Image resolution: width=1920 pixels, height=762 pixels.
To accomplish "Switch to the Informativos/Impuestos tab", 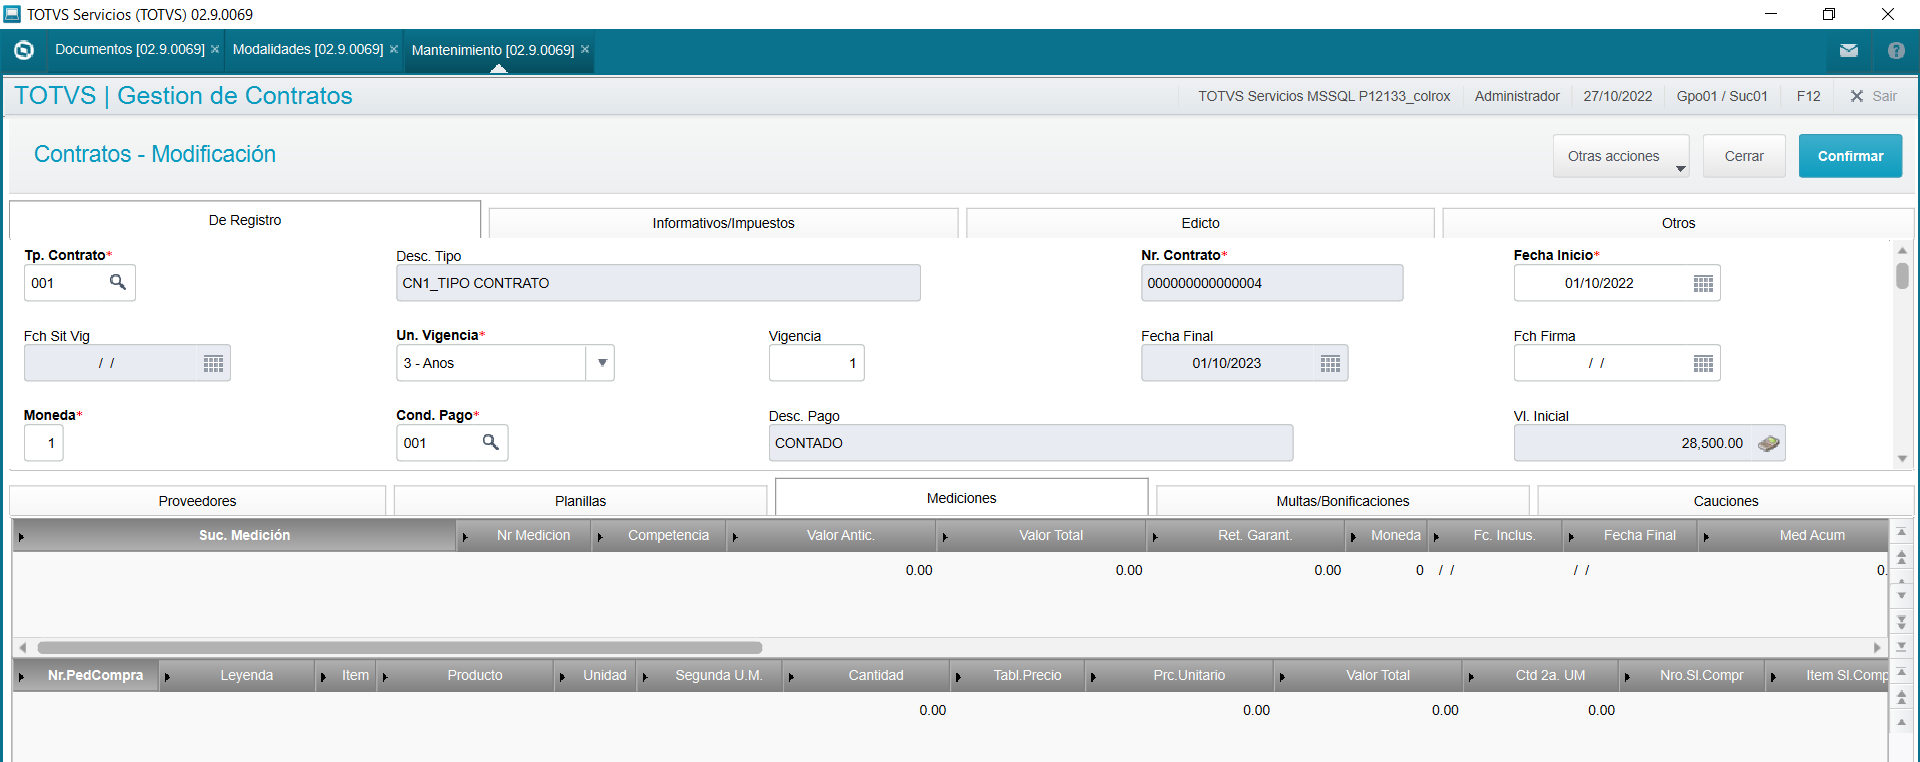I will pos(723,223).
